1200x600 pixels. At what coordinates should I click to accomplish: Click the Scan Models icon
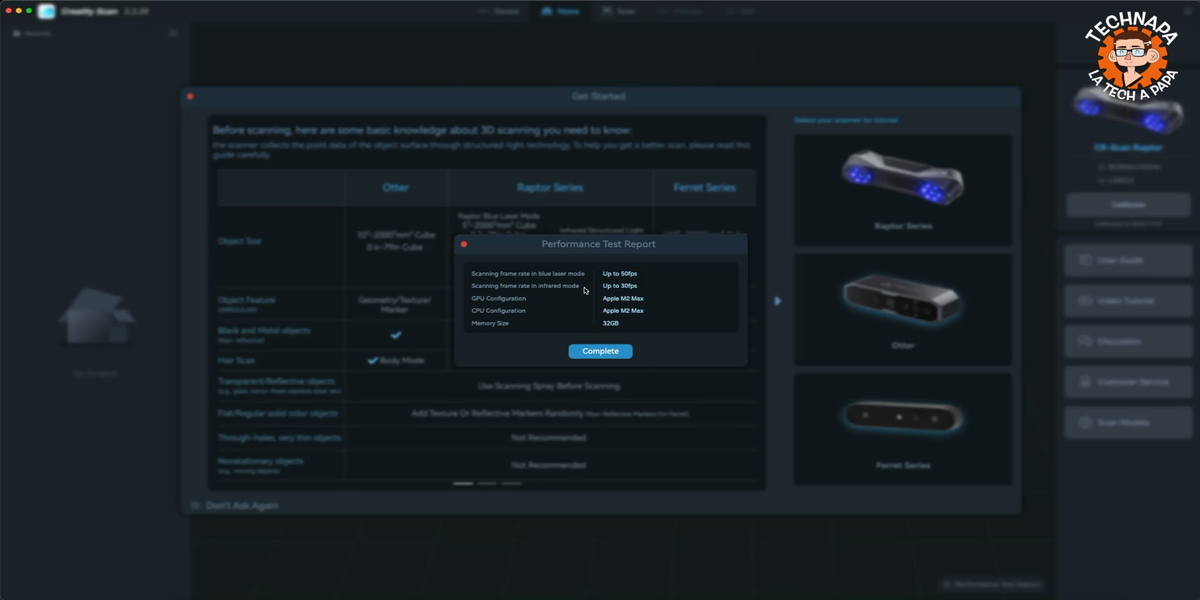(1084, 422)
